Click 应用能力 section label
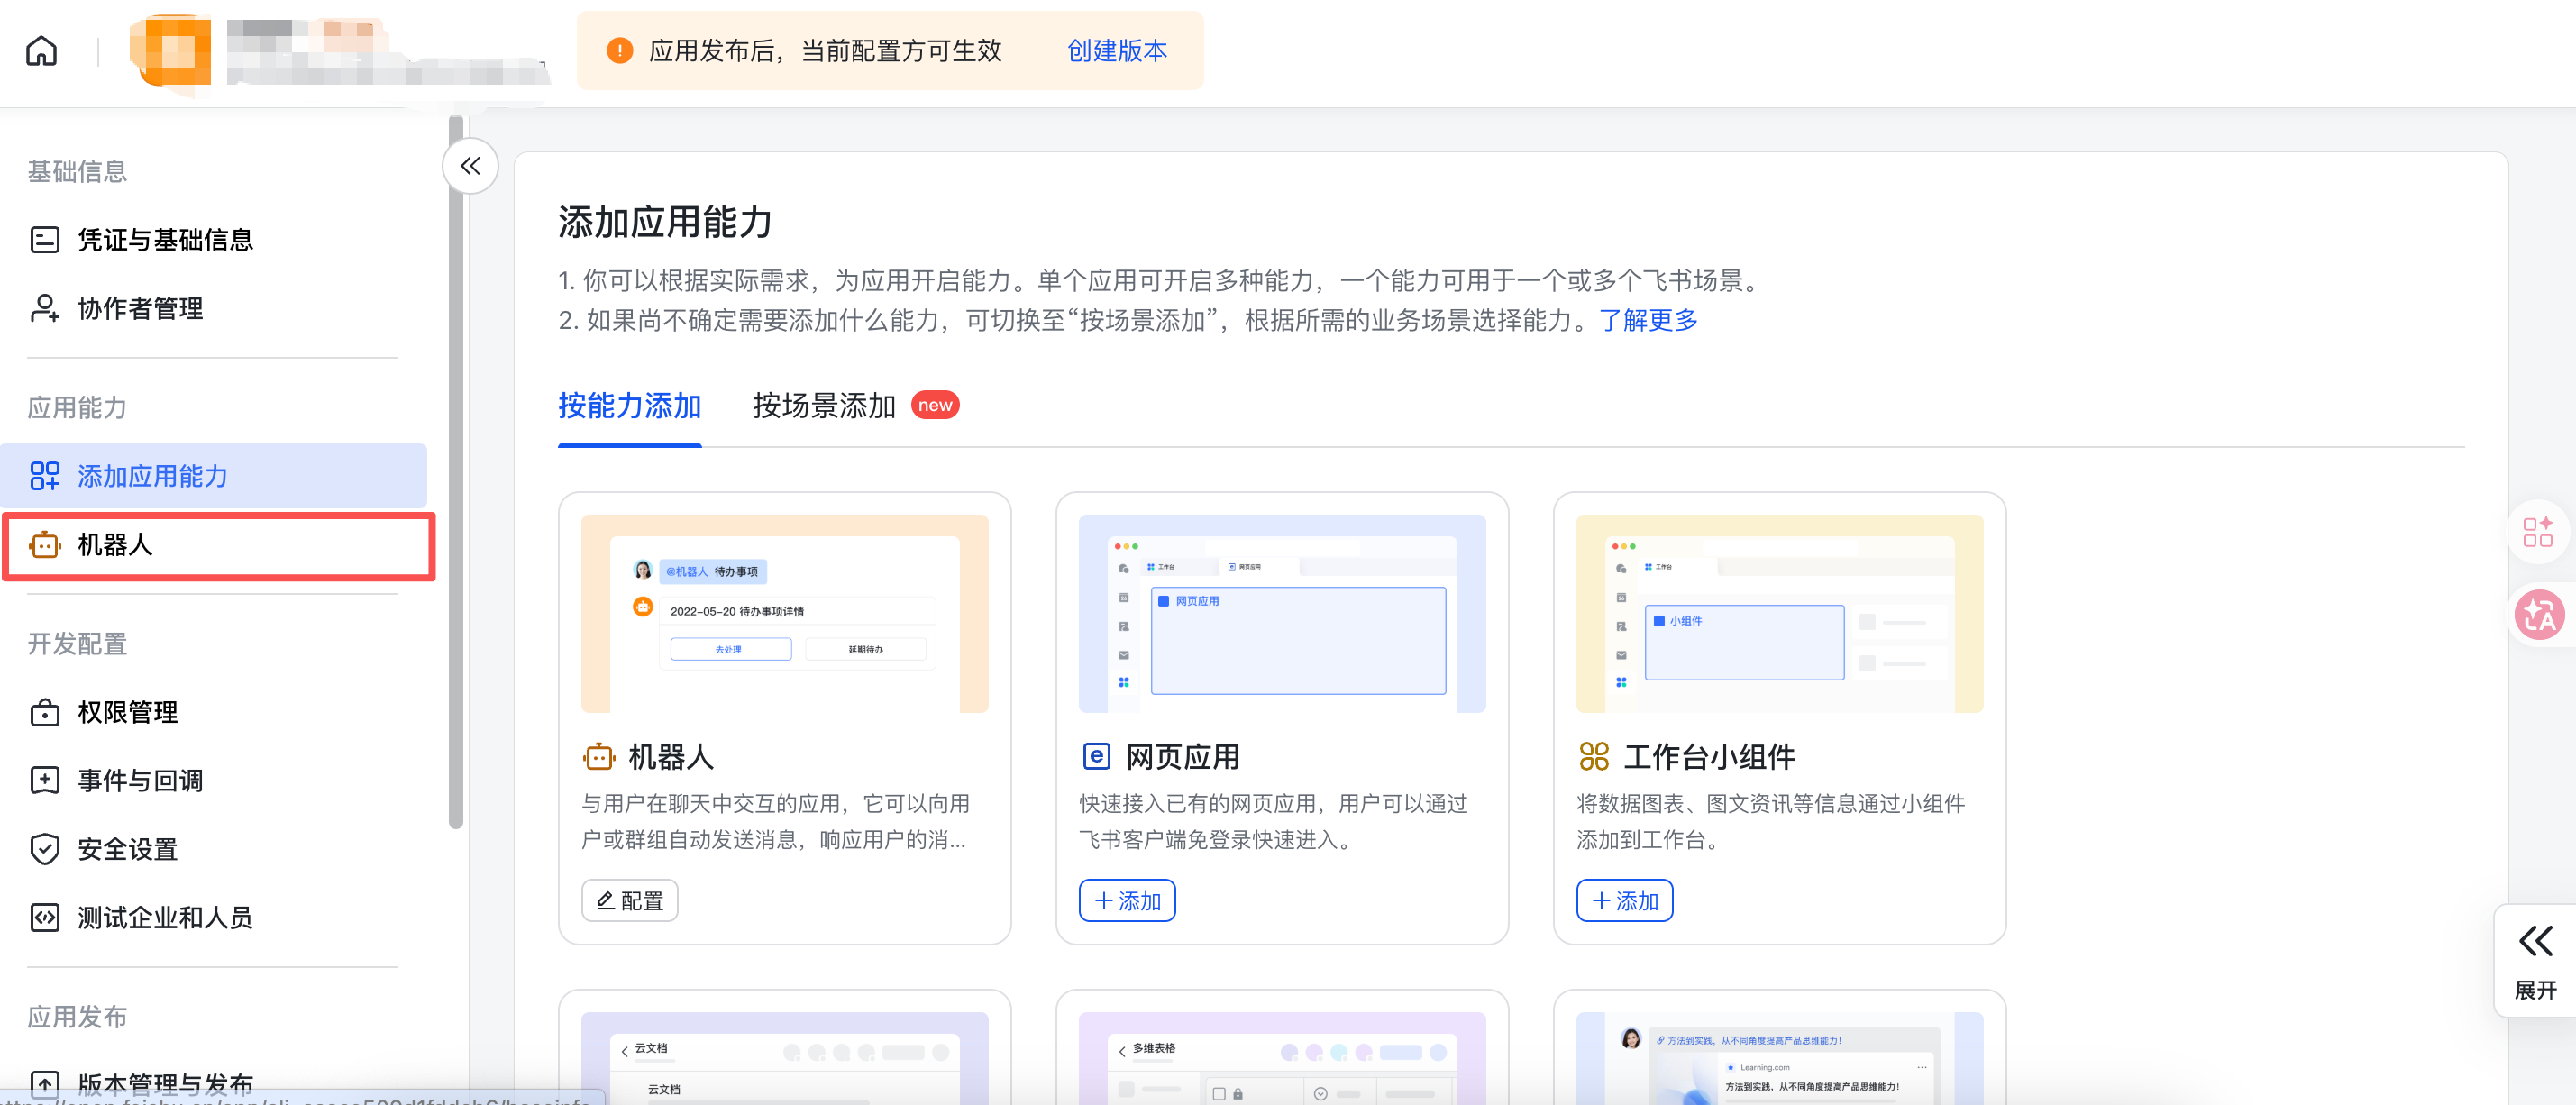 (77, 408)
